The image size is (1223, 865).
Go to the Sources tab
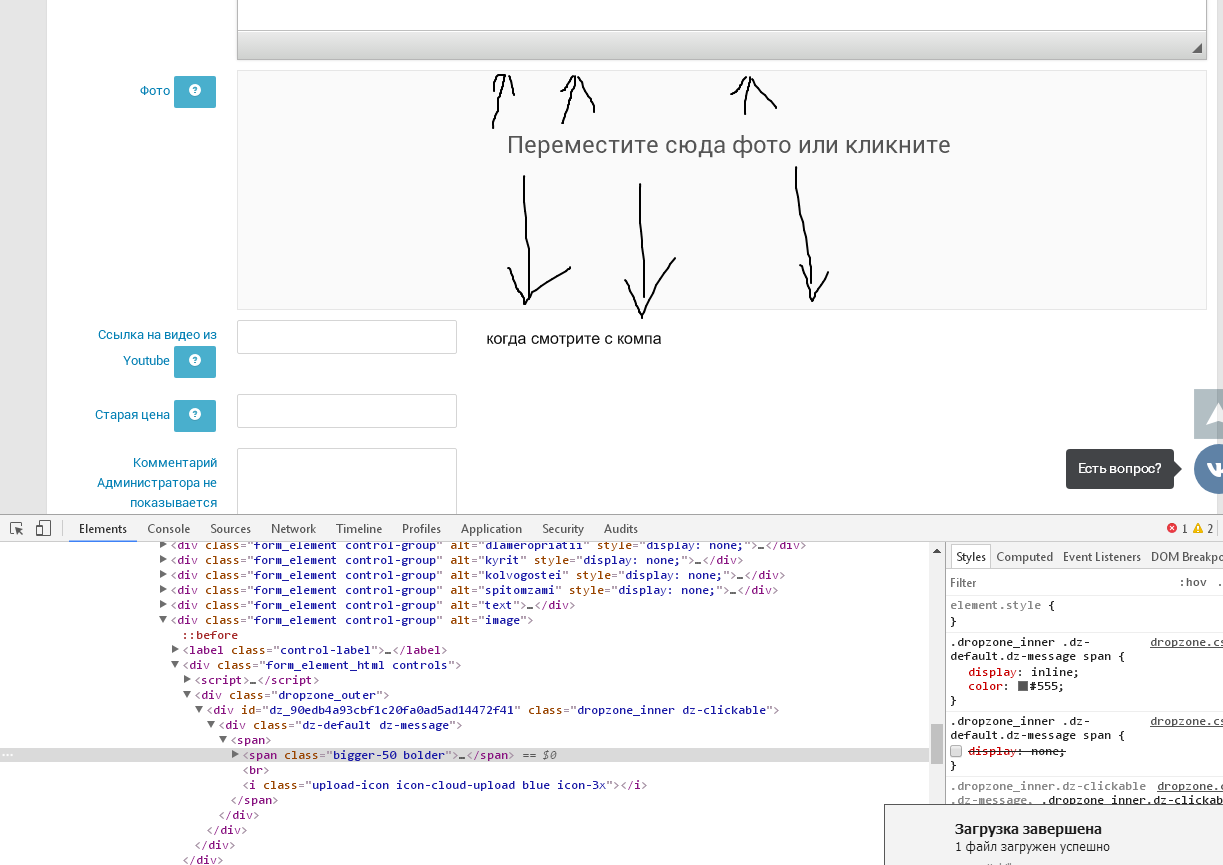pyautogui.click(x=230, y=529)
